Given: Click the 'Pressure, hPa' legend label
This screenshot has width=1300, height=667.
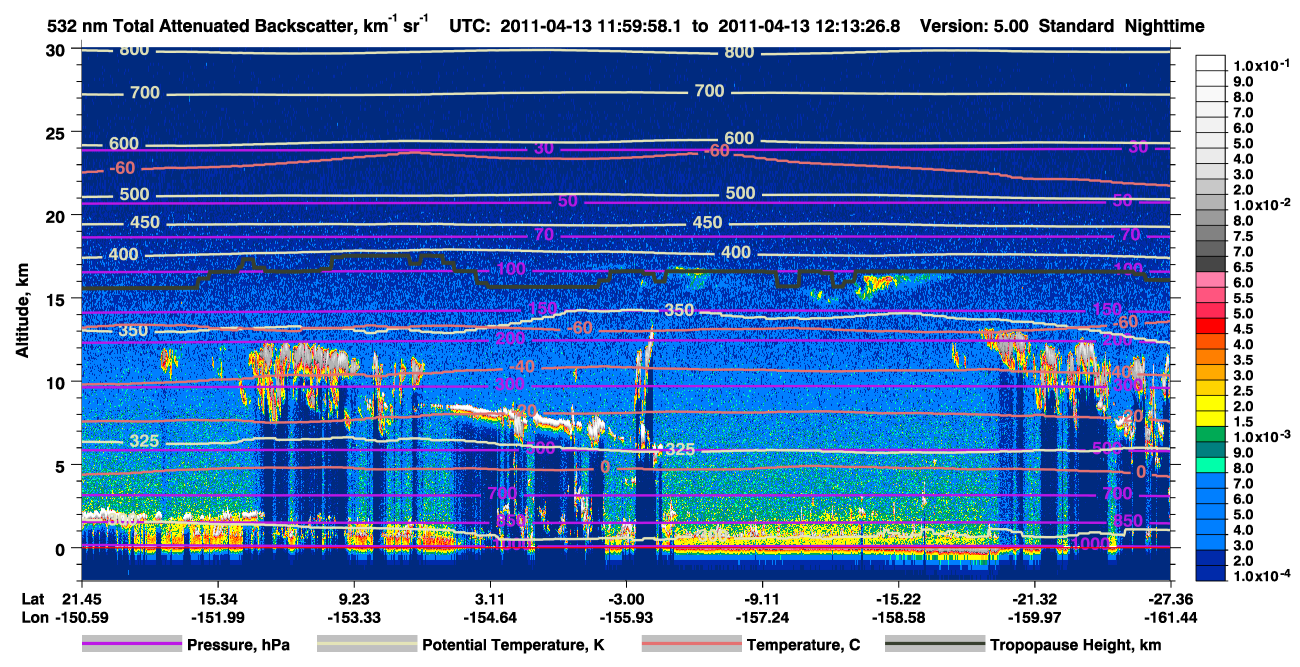Looking at the screenshot, I should pyautogui.click(x=238, y=645).
